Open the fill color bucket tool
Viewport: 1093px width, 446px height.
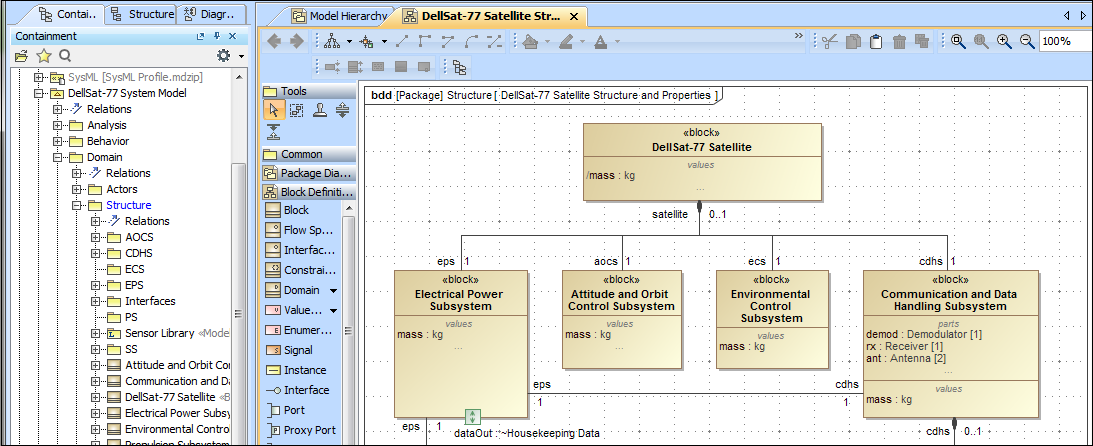coord(530,42)
